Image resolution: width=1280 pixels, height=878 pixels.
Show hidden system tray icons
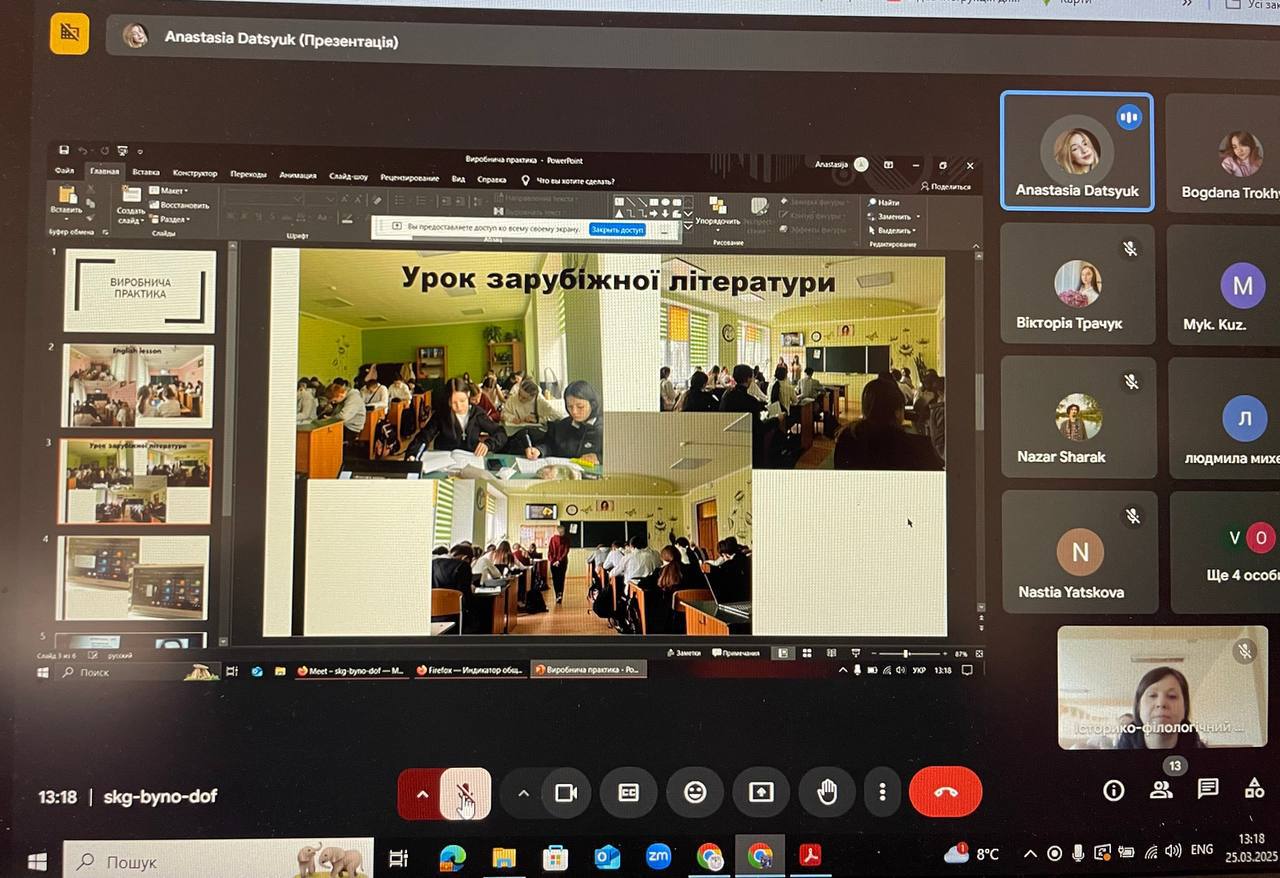coord(1030,854)
